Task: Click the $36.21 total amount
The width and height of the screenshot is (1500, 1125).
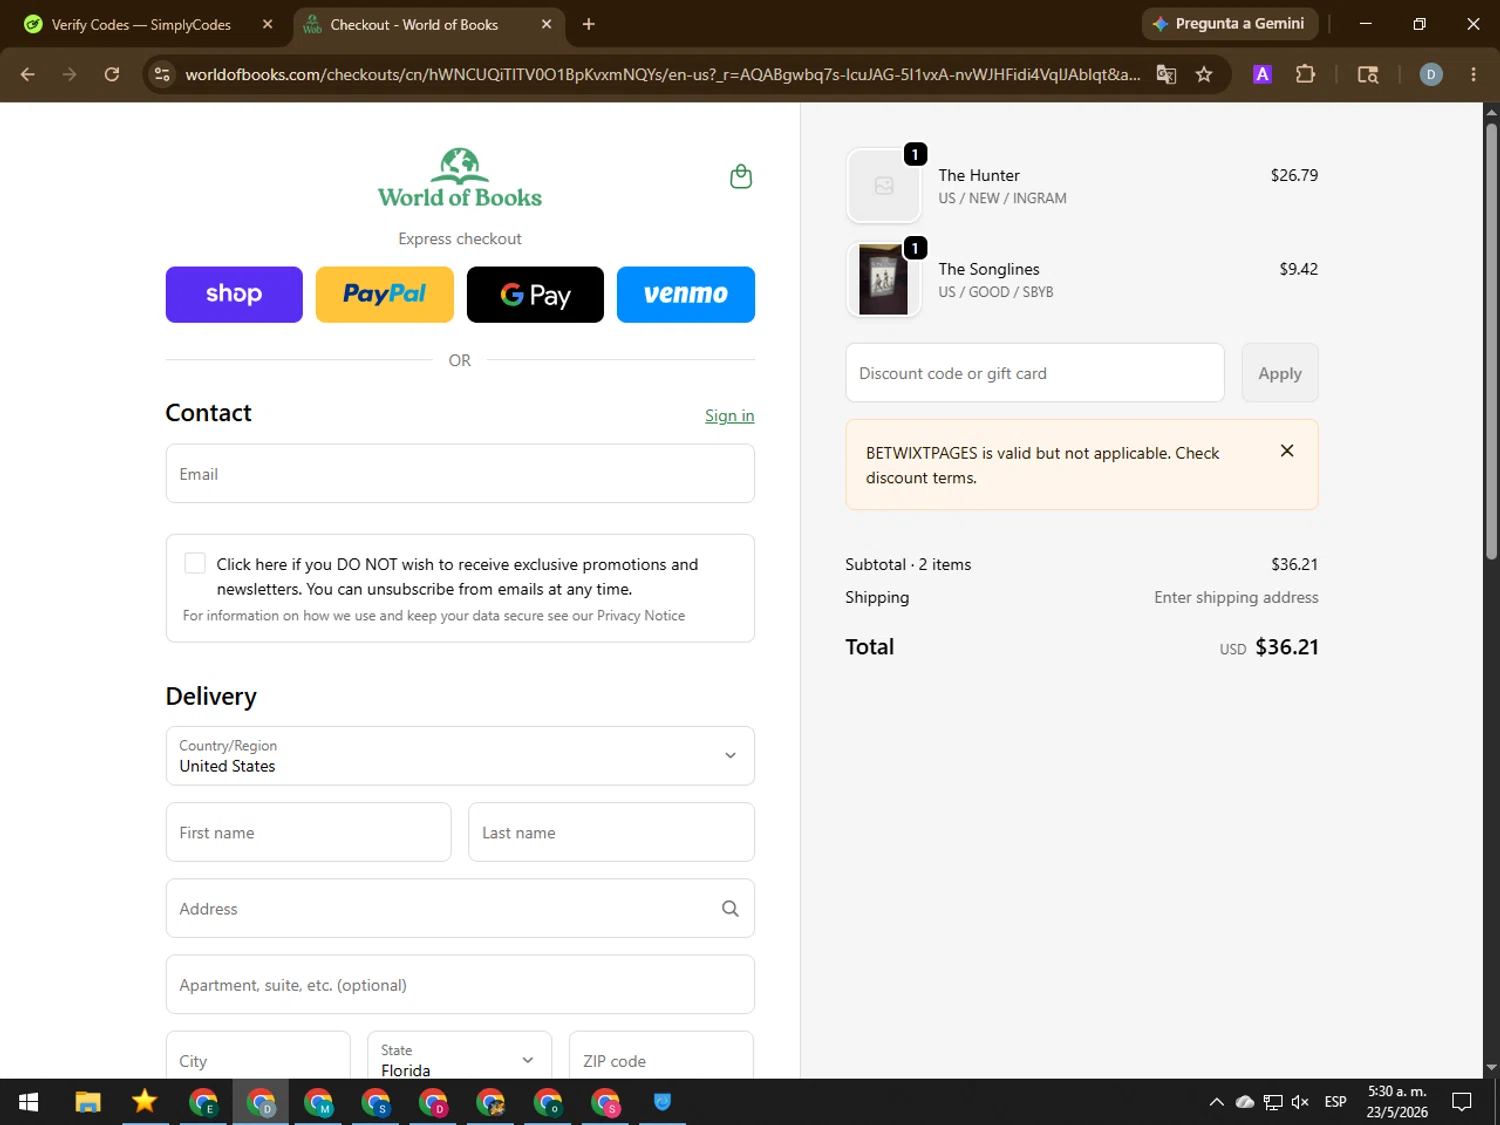Action: (1287, 647)
